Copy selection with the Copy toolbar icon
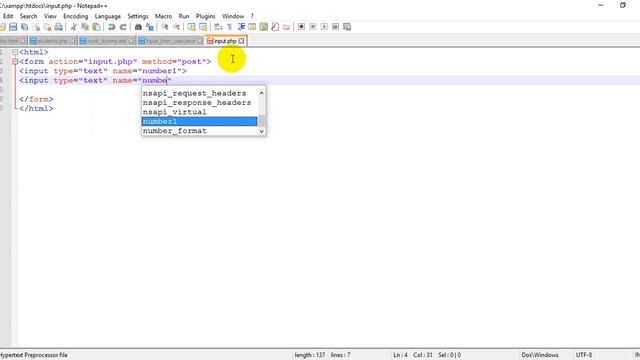Screen dimensions: 640x360 click(85, 27)
